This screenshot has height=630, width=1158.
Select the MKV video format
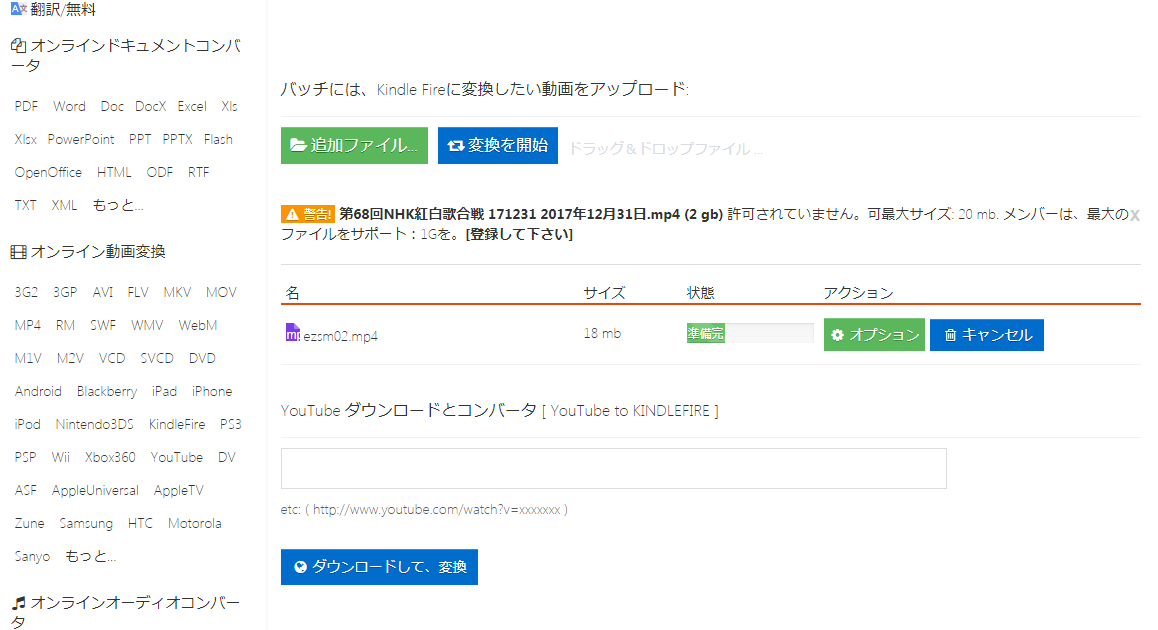pos(177,292)
